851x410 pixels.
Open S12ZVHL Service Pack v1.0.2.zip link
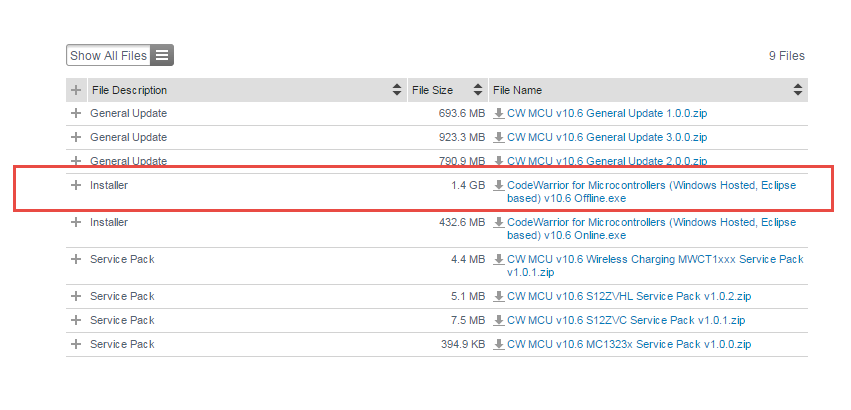tap(629, 296)
